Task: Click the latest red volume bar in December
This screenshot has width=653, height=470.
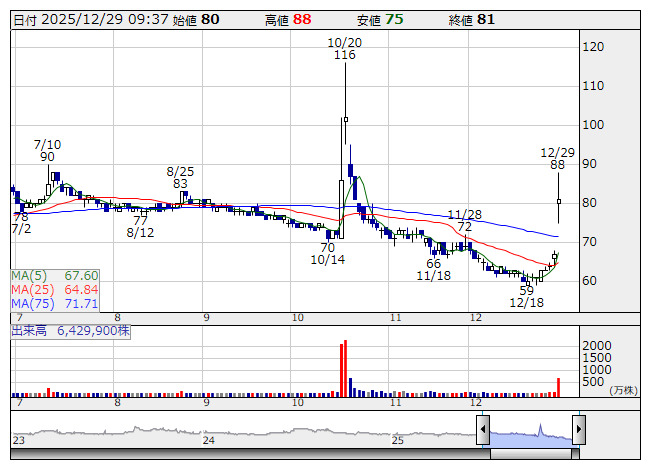Action: 558,386
